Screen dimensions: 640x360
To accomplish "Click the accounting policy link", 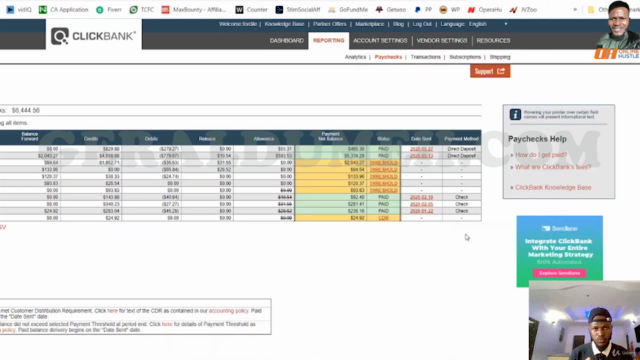I will pyautogui.click(x=228, y=311).
